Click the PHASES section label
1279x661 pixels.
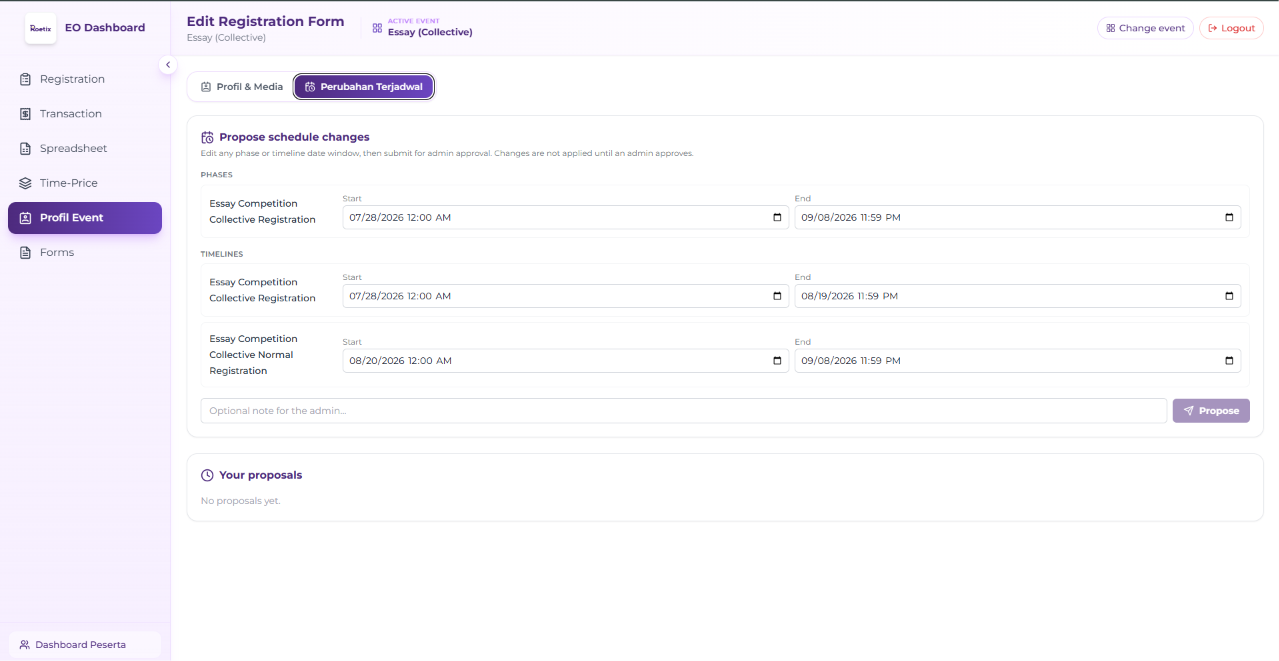click(216, 175)
